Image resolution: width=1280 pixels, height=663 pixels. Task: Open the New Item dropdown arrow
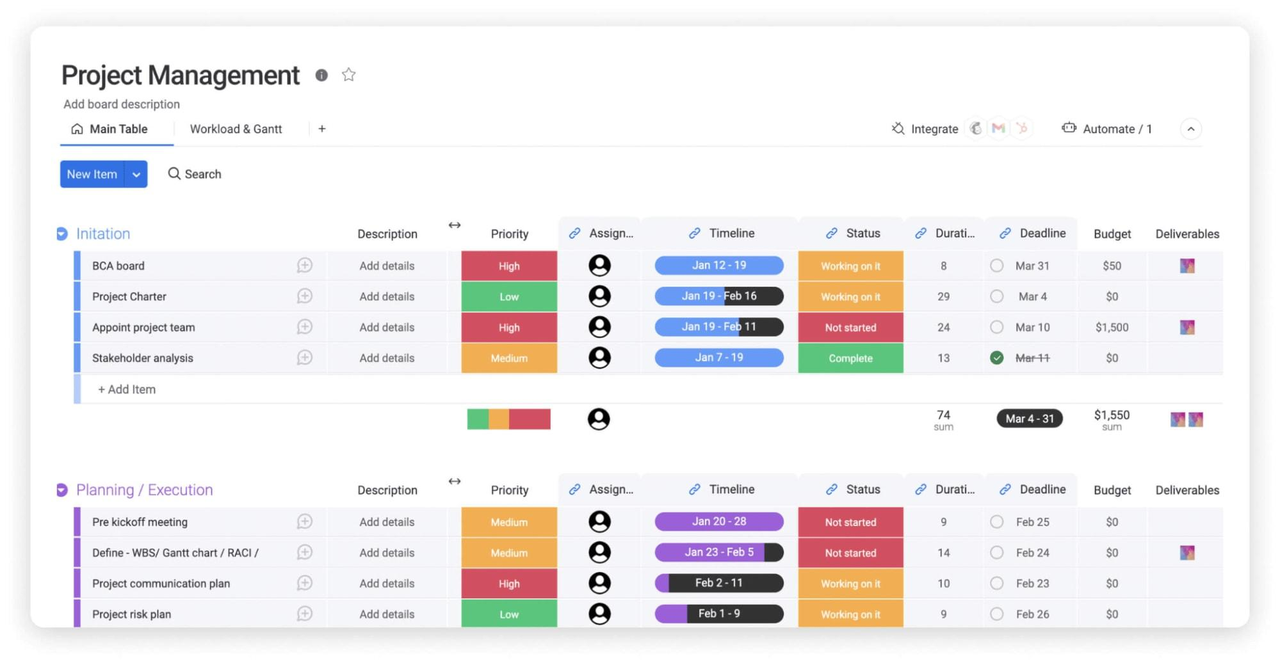(x=137, y=174)
